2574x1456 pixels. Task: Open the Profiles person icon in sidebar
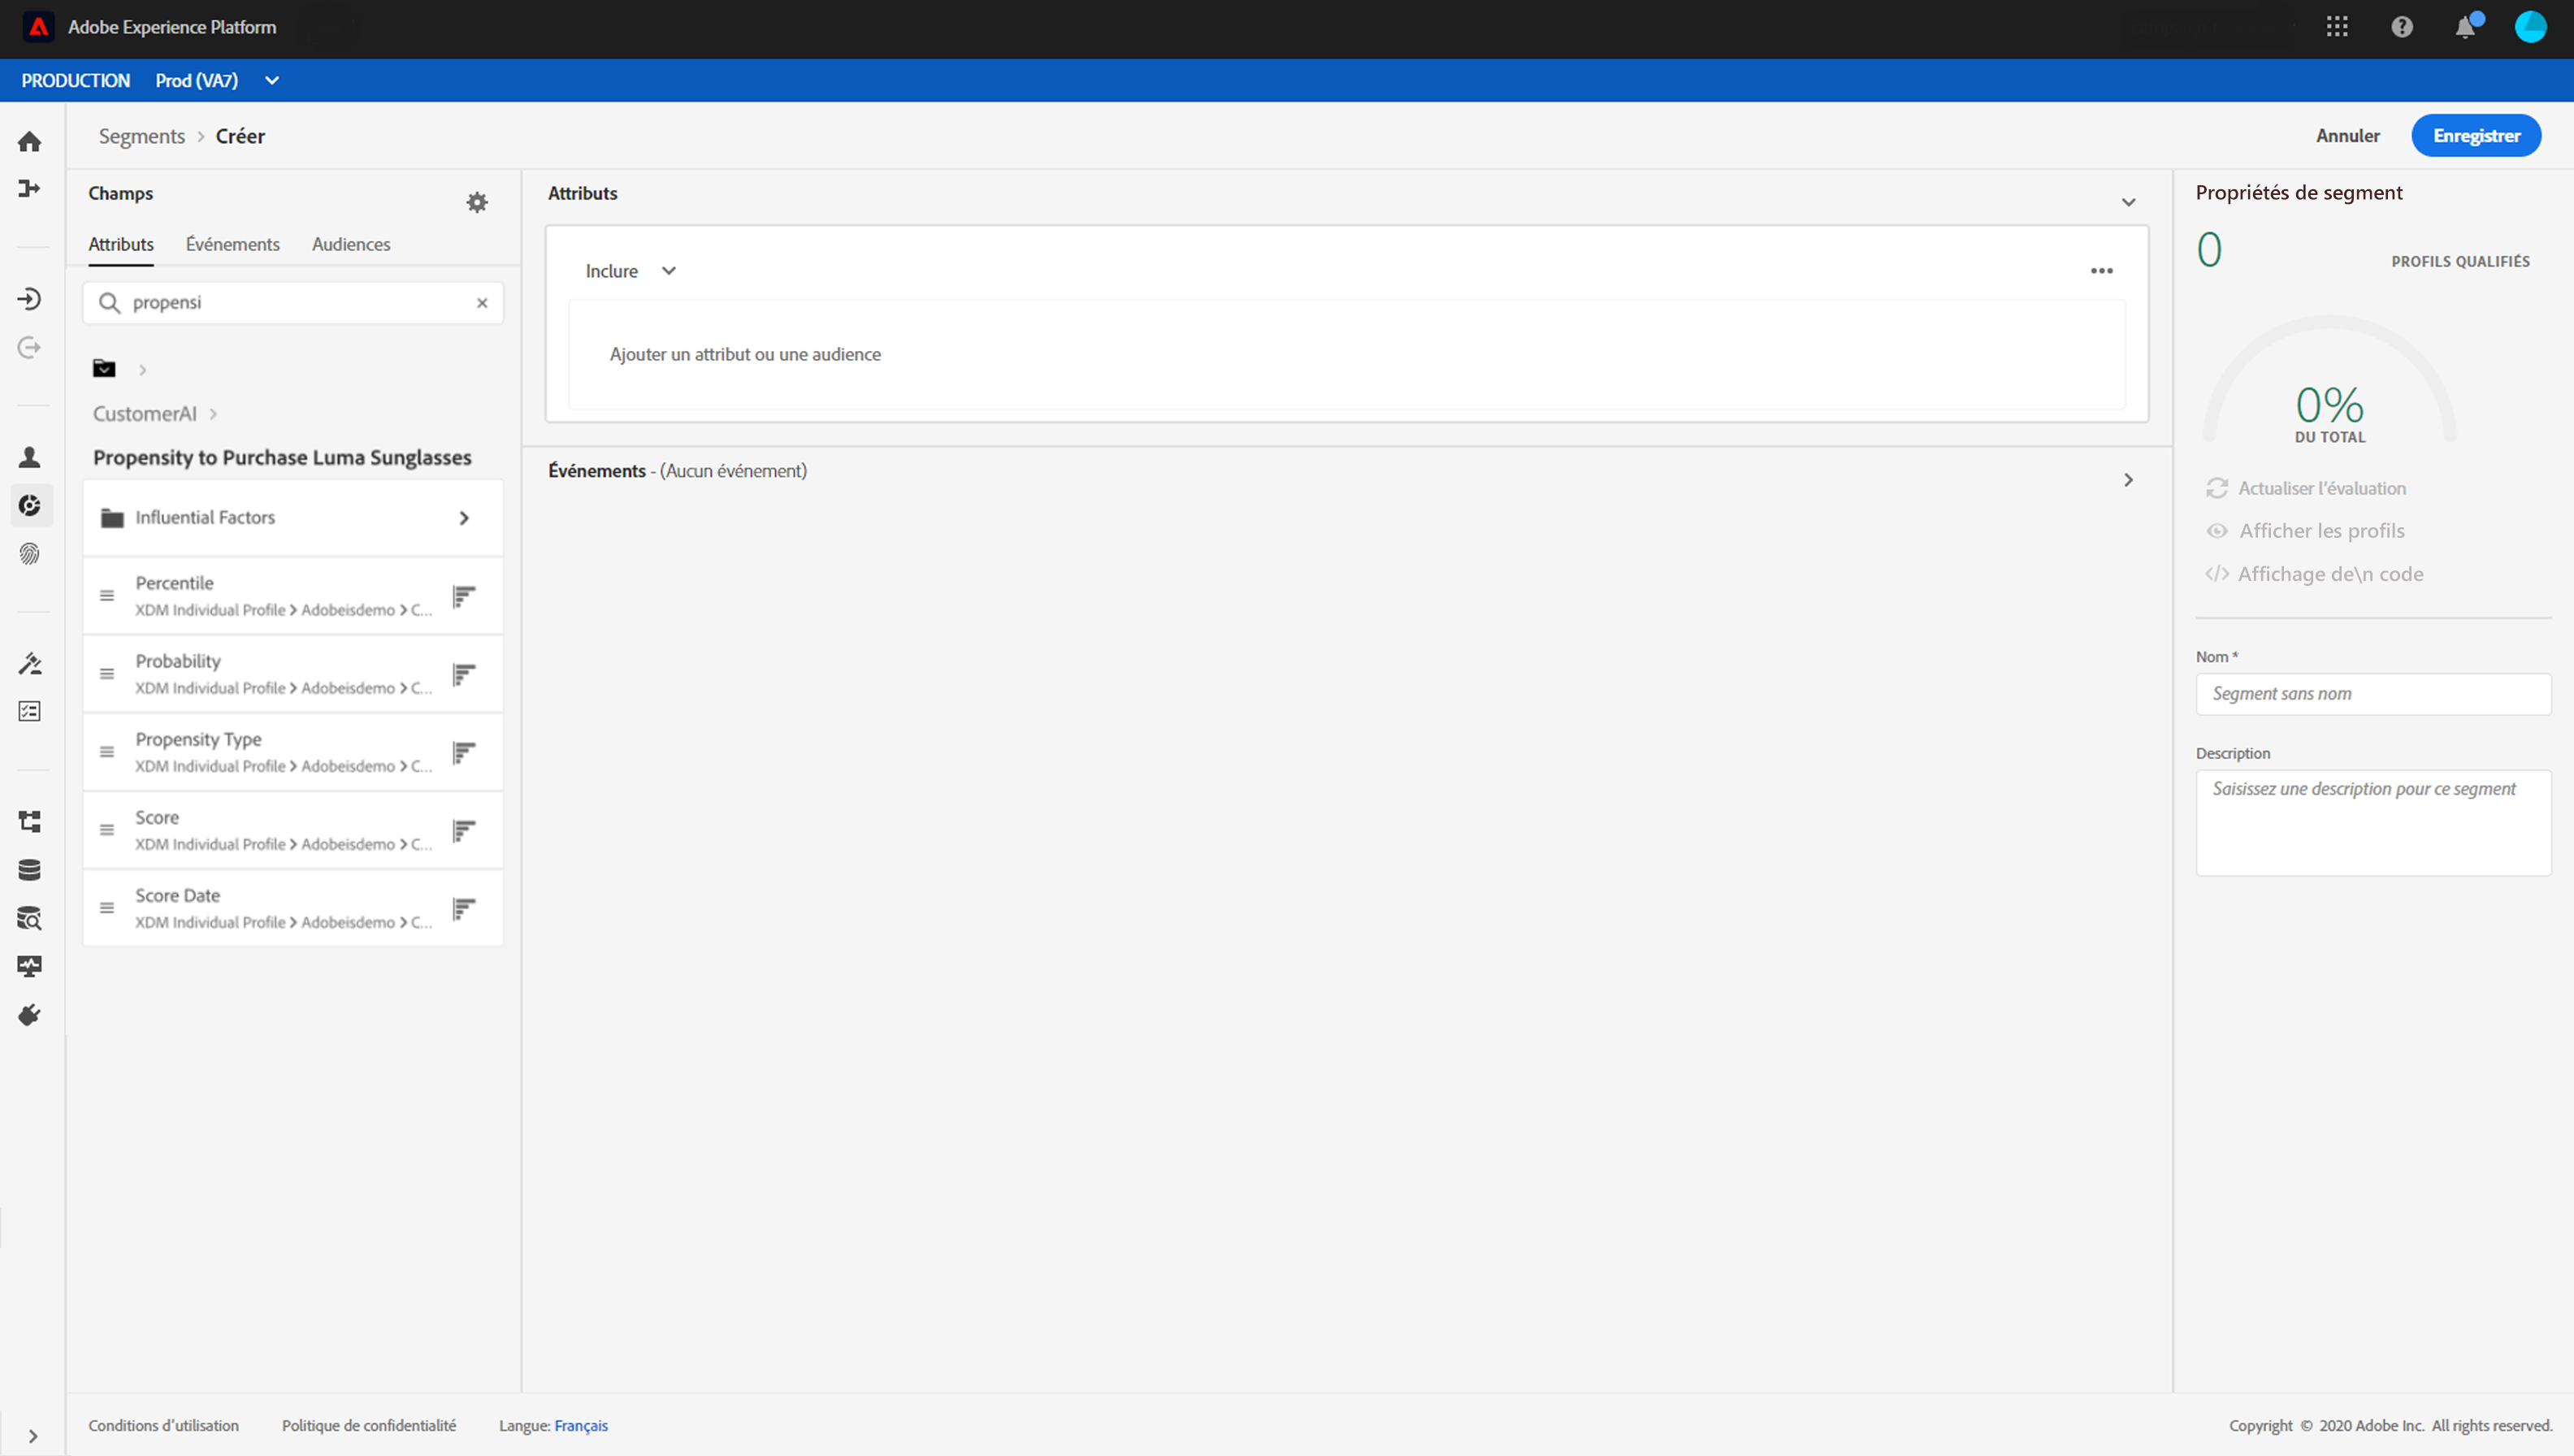tap(29, 457)
